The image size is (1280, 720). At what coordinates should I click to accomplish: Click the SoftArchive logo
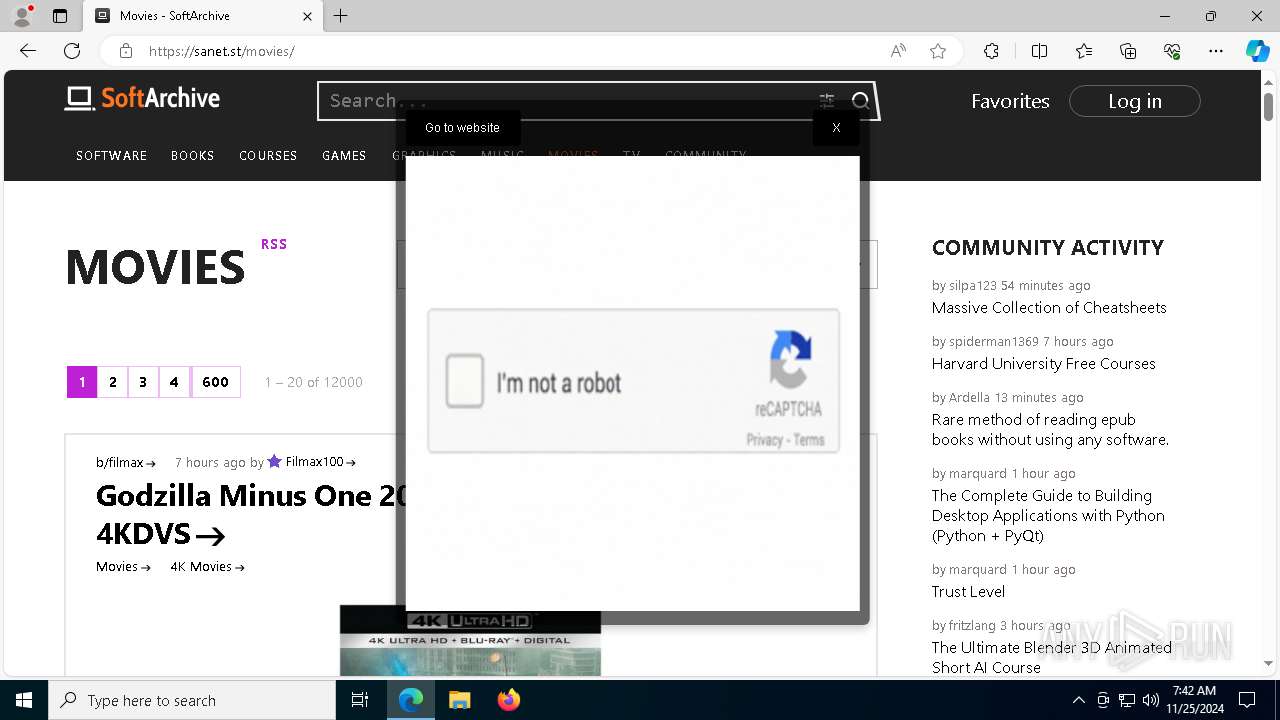coord(142,98)
